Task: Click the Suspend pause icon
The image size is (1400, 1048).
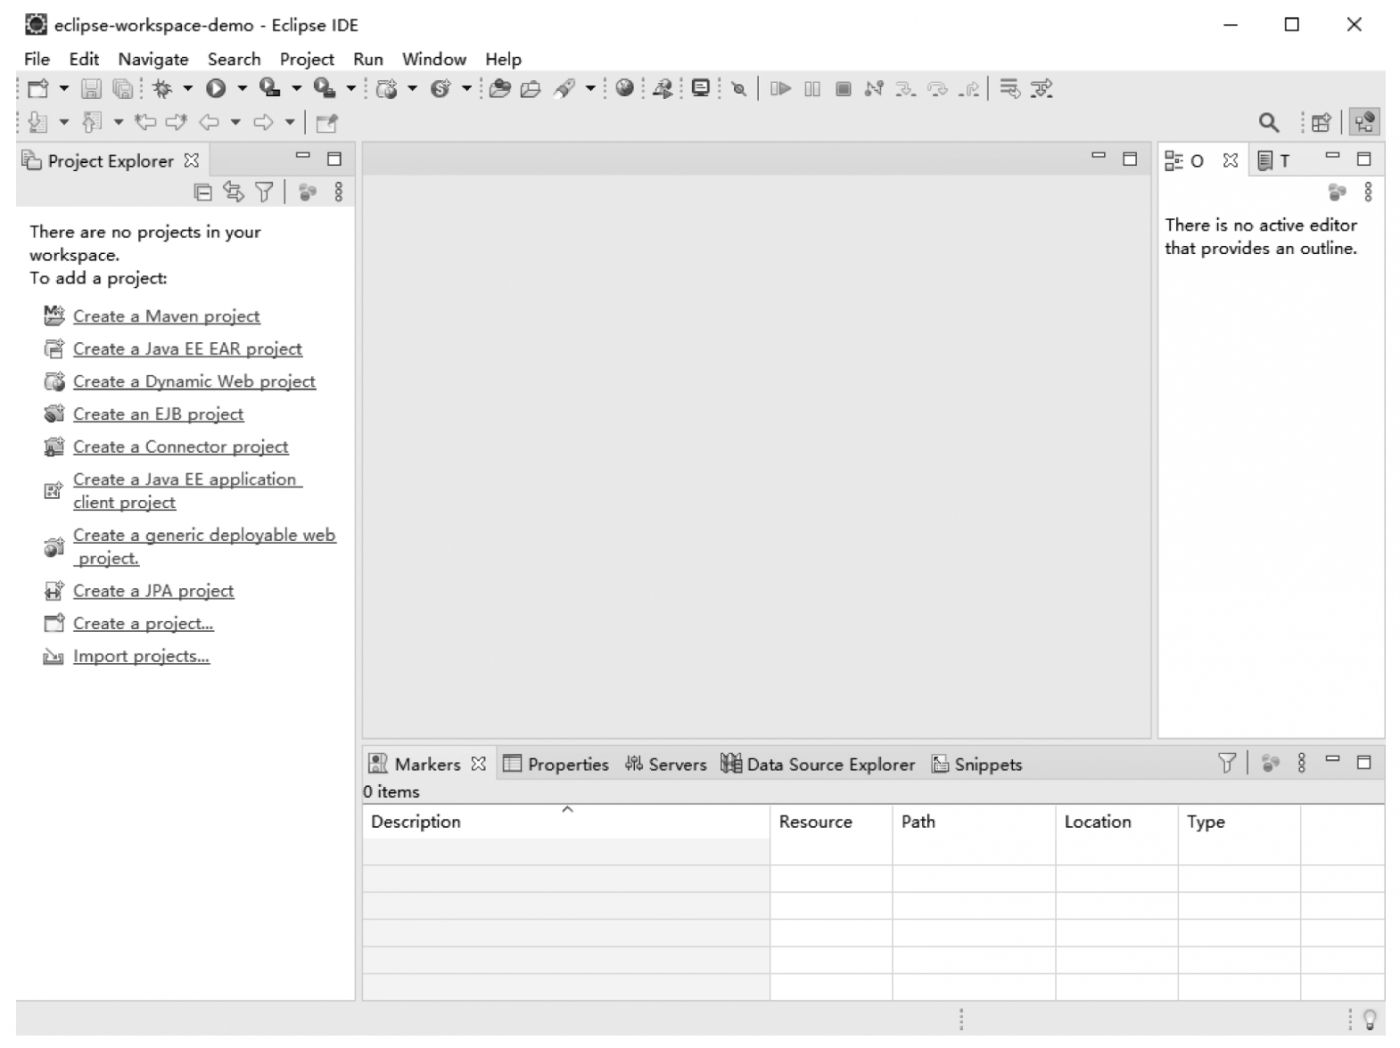Action: point(812,89)
